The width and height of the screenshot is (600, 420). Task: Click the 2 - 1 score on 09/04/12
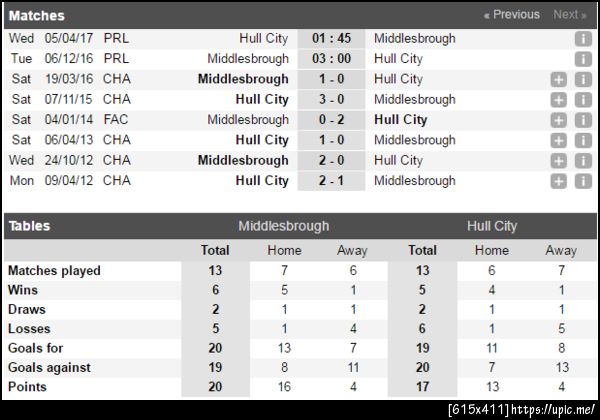click(331, 181)
